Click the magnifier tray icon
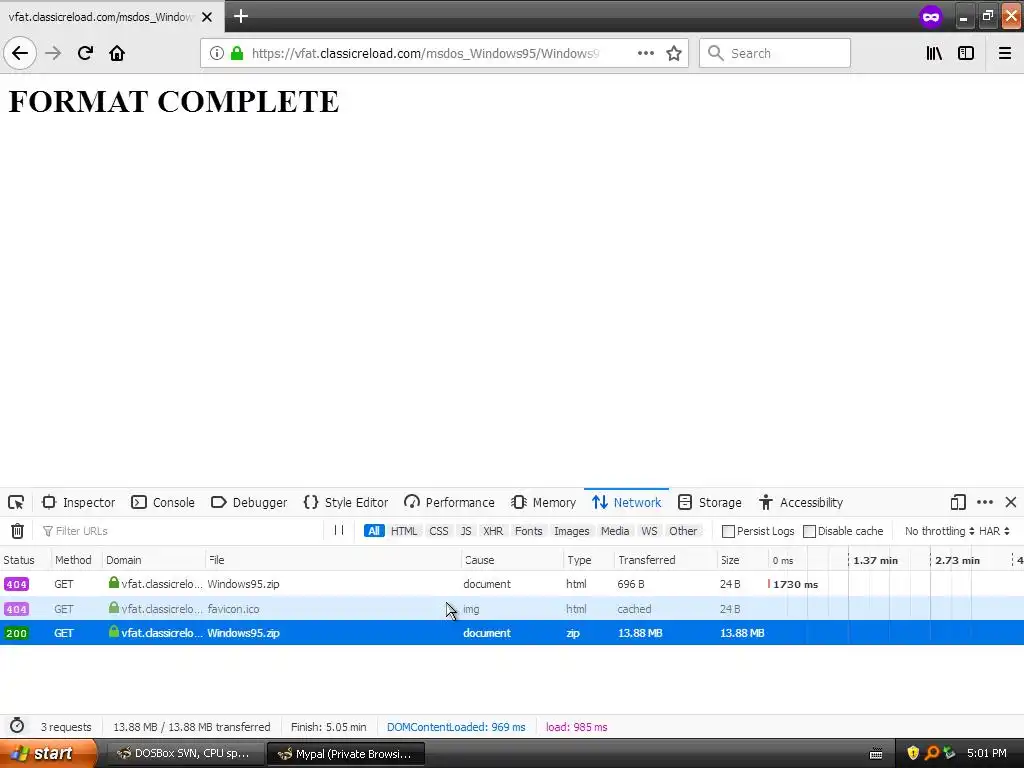 [932, 753]
